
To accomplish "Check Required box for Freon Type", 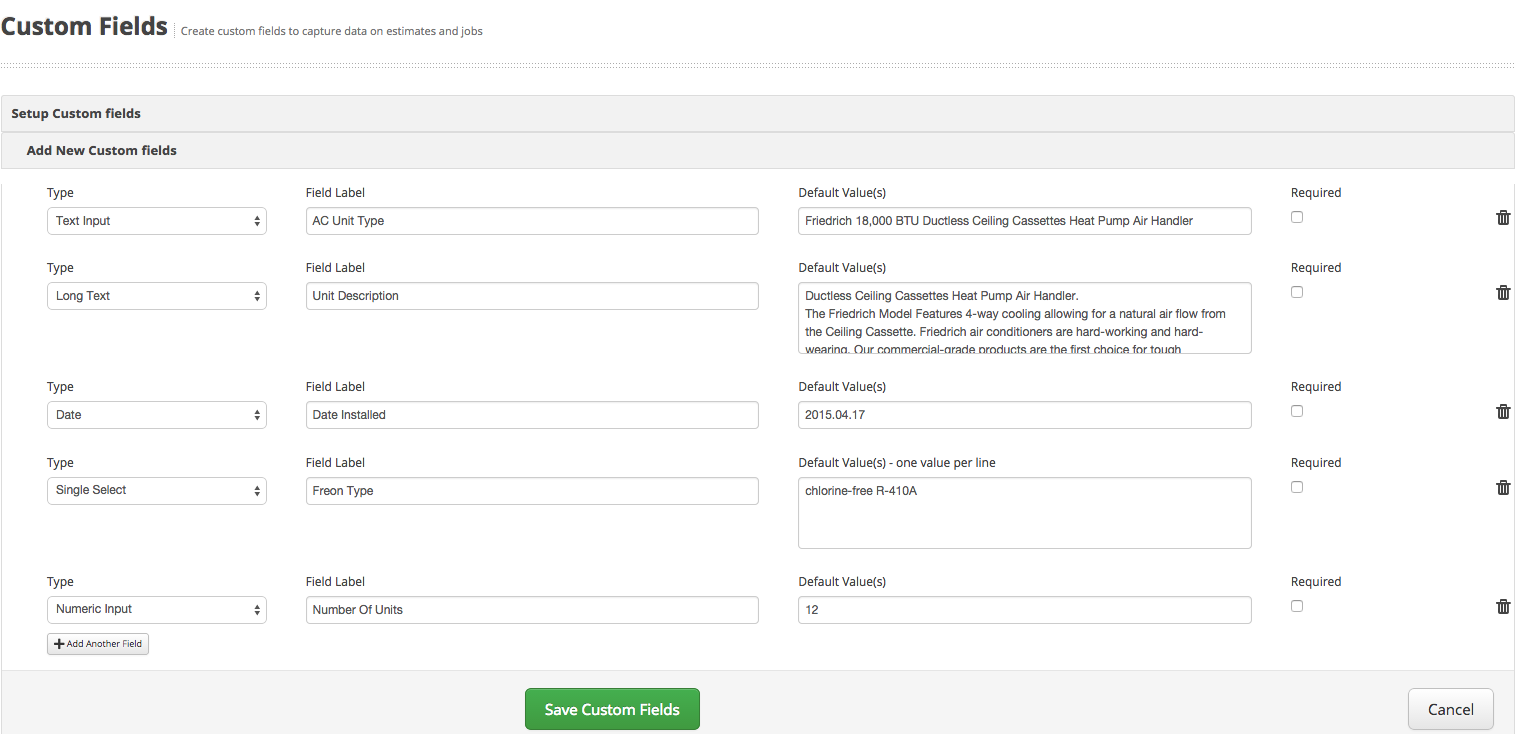I will [1297, 487].
